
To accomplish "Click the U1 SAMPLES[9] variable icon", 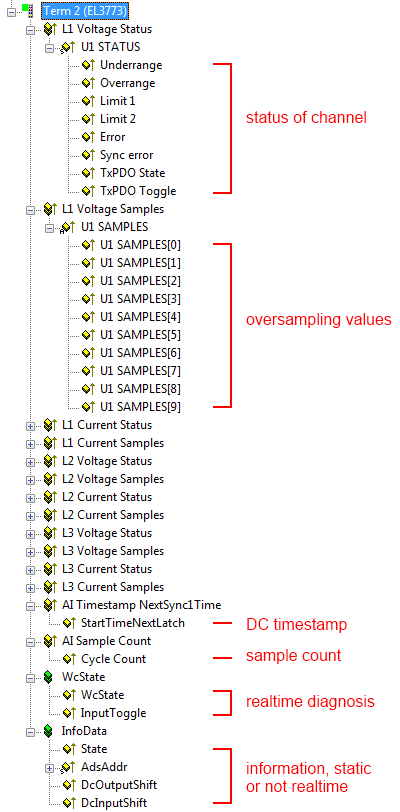I will pyautogui.click(x=88, y=407).
